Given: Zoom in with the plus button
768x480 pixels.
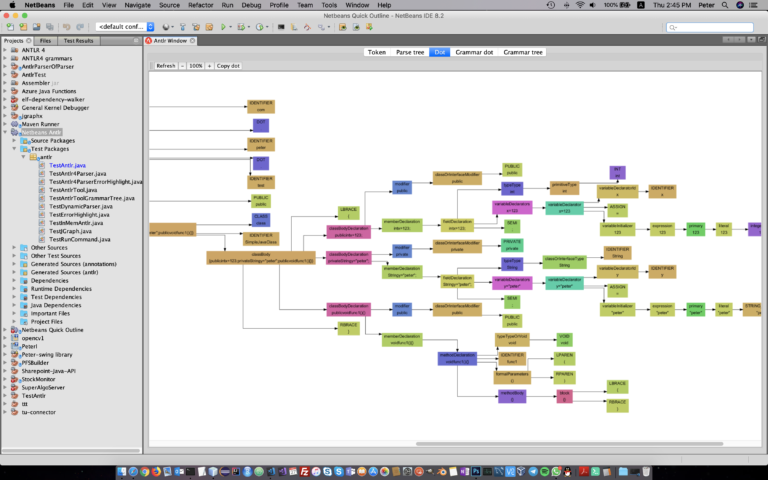Looking at the screenshot, I should click(x=209, y=66).
